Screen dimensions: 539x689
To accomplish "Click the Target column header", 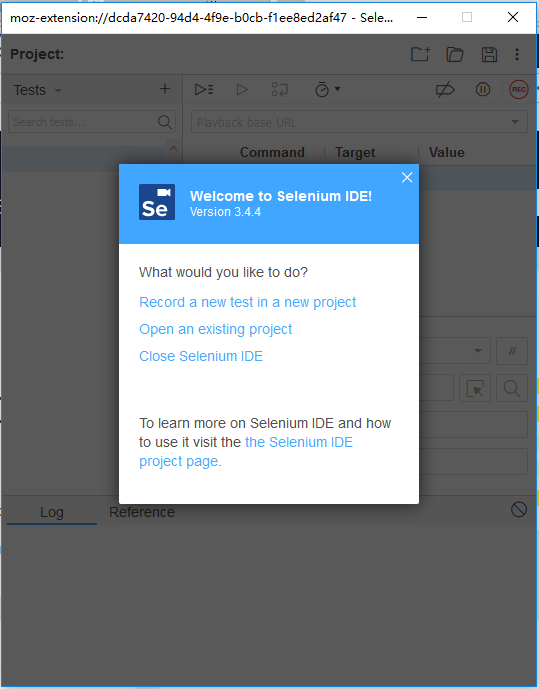I will (x=355, y=152).
